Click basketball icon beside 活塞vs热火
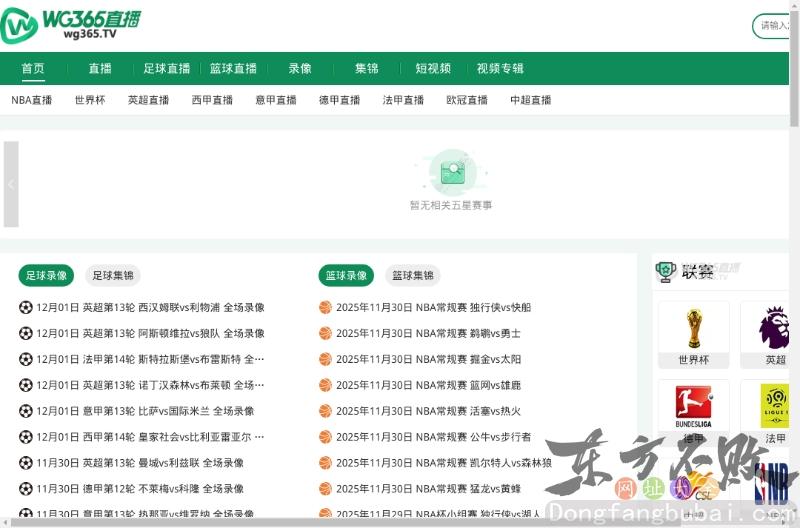 tap(326, 411)
